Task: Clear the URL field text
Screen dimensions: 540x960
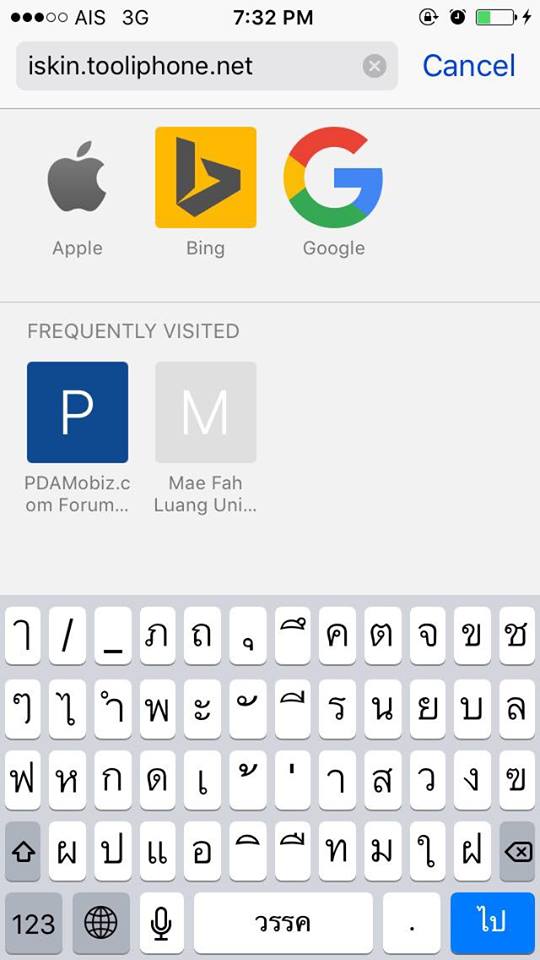Action: [374, 66]
